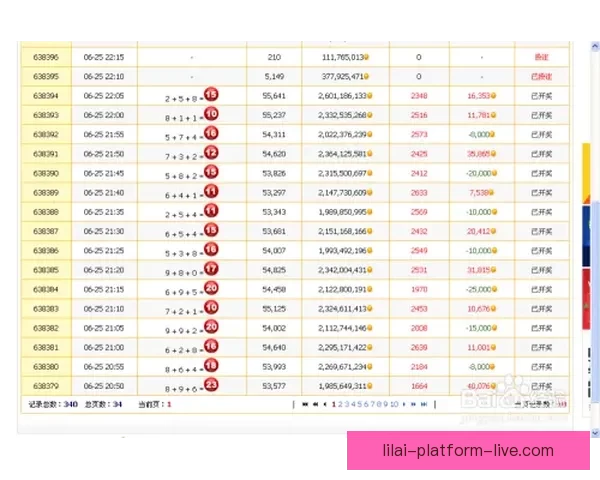This screenshot has width=600, height=480.
Task: Open the 已开奖 status link for row 638379
Action: 541,386
